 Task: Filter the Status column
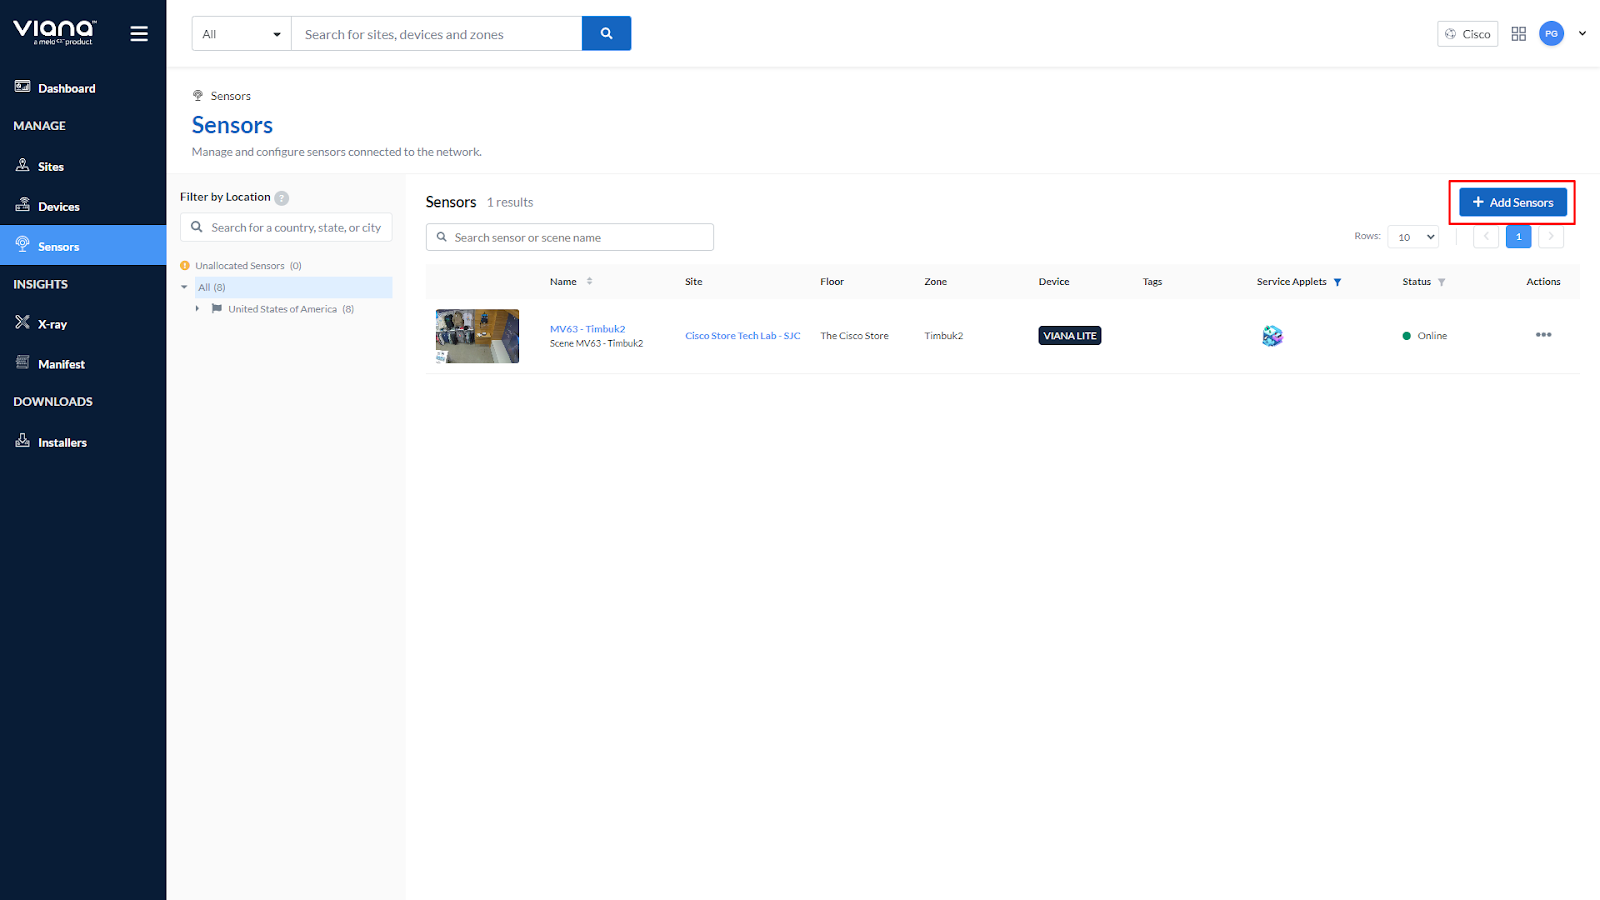1441,282
